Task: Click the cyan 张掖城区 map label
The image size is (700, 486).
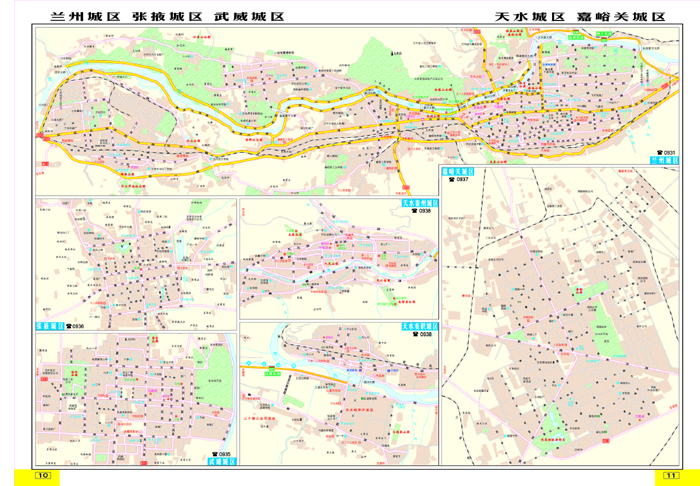Action: (50, 326)
